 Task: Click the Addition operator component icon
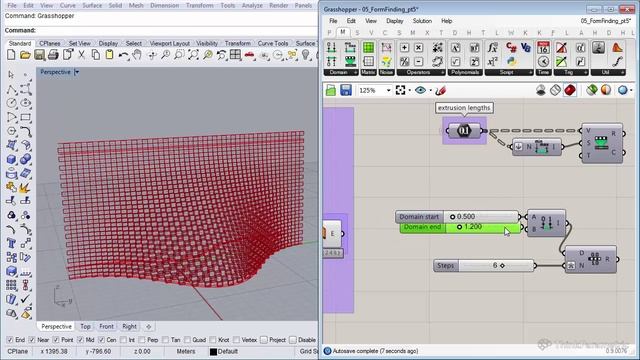click(404, 48)
